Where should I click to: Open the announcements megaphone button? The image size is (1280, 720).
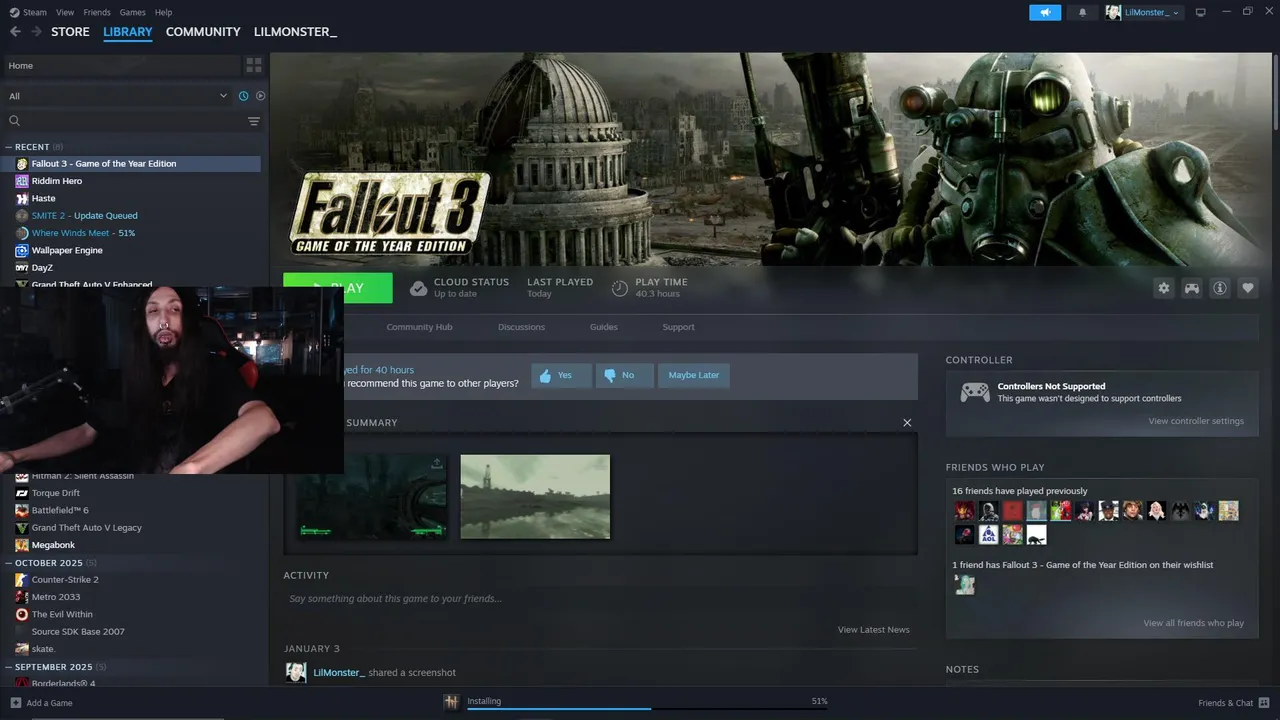click(x=1045, y=12)
